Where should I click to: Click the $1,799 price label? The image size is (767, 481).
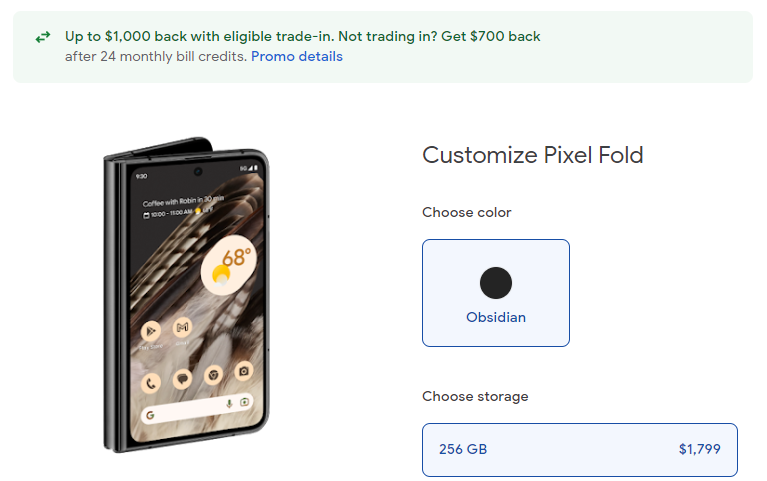(699, 449)
